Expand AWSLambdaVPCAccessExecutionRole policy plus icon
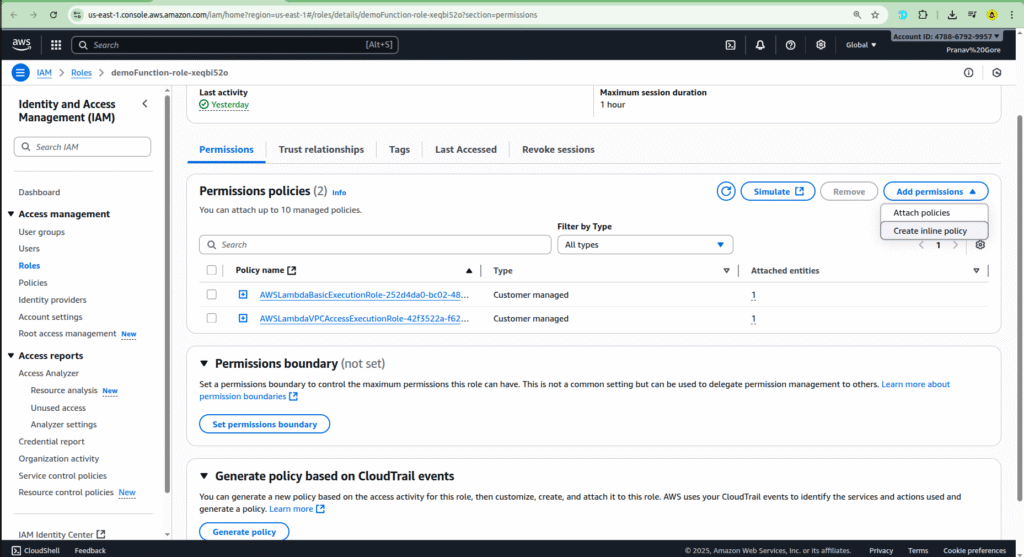The width and height of the screenshot is (1024, 557). click(243, 319)
